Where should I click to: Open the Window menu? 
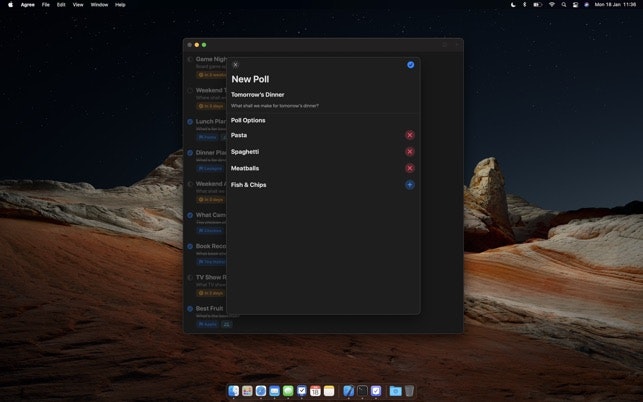pos(99,4)
